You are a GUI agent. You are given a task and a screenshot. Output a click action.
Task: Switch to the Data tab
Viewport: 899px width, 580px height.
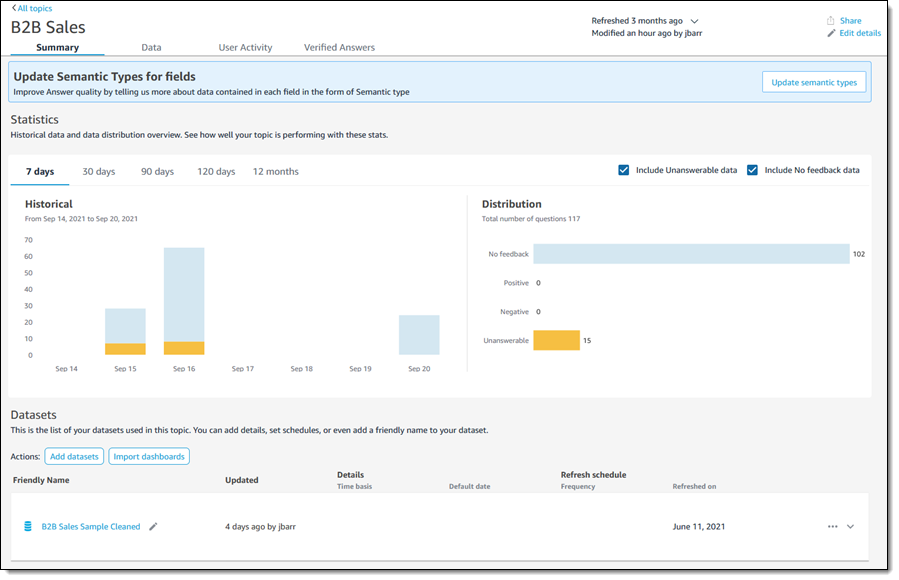151,47
